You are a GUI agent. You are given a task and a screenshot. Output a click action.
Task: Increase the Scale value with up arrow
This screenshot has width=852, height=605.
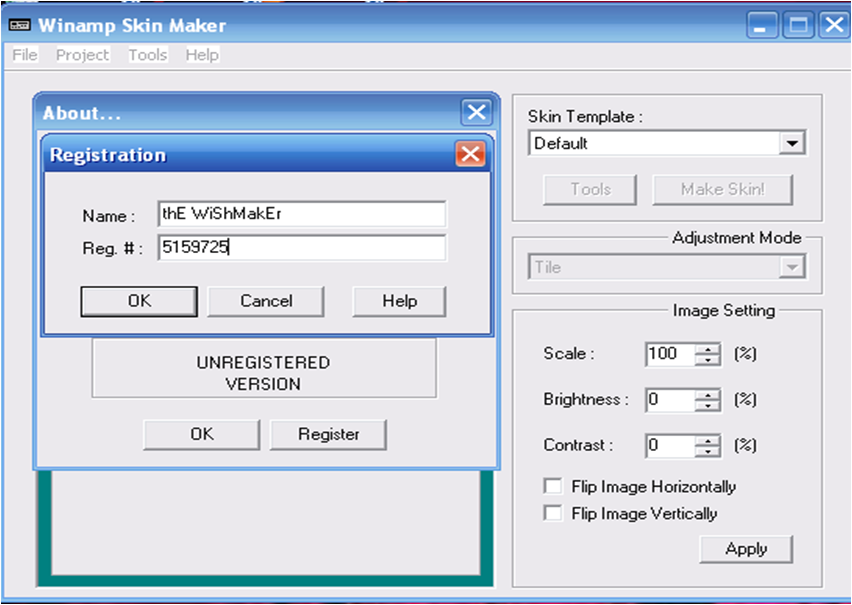[708, 348]
